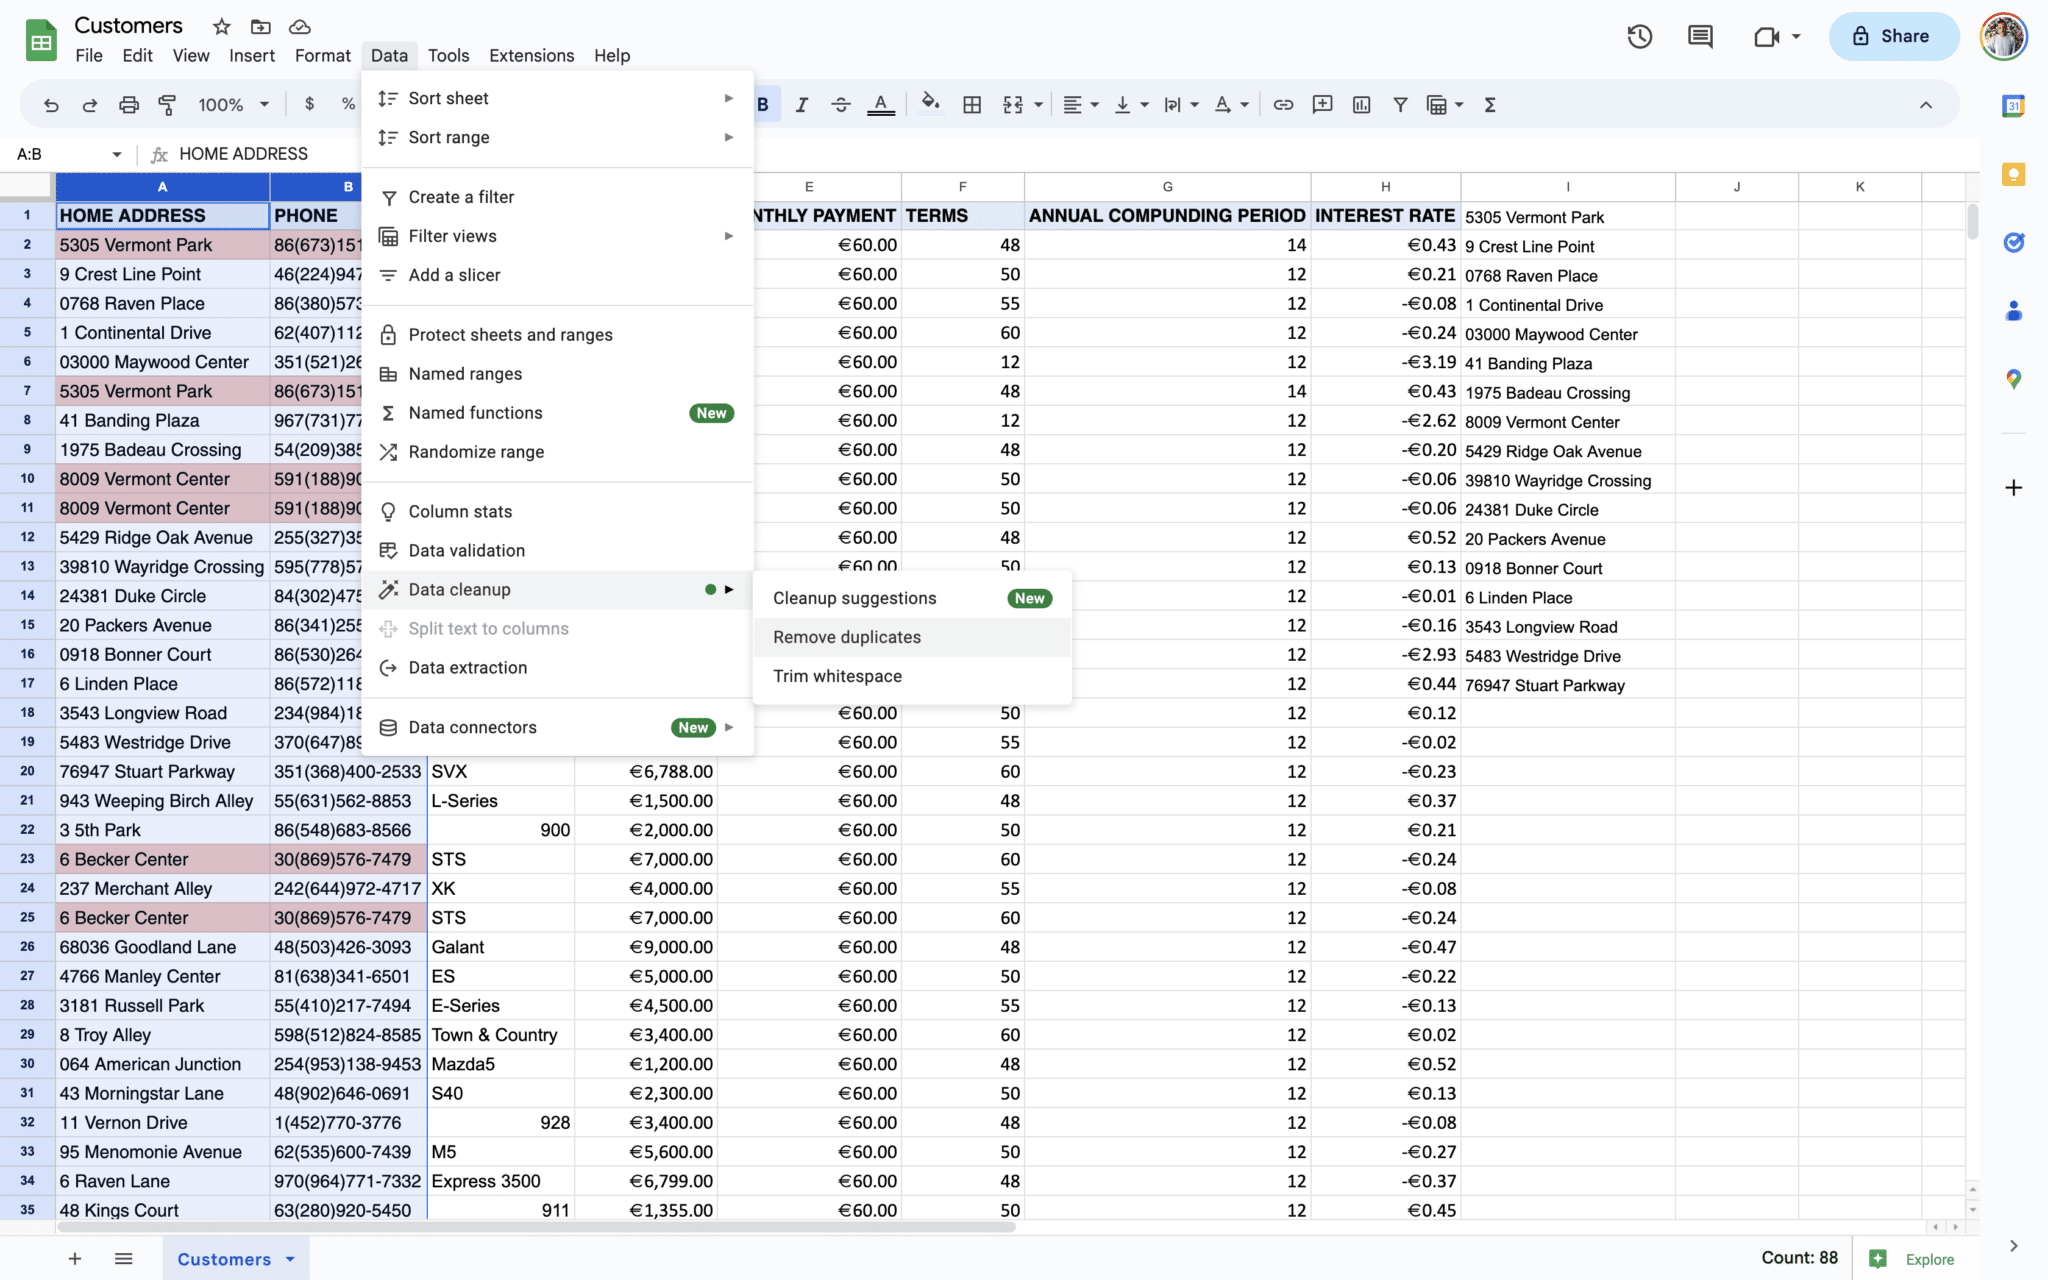This screenshot has height=1280, width=2048.
Task: Expand the Customers sheet tab arrow
Action: [x=290, y=1259]
